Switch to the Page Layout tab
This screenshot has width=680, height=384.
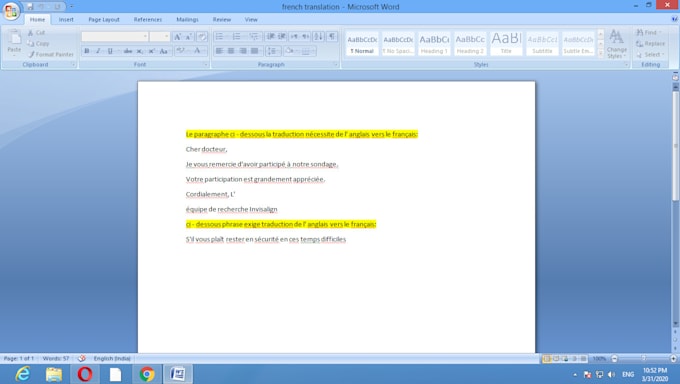click(104, 20)
